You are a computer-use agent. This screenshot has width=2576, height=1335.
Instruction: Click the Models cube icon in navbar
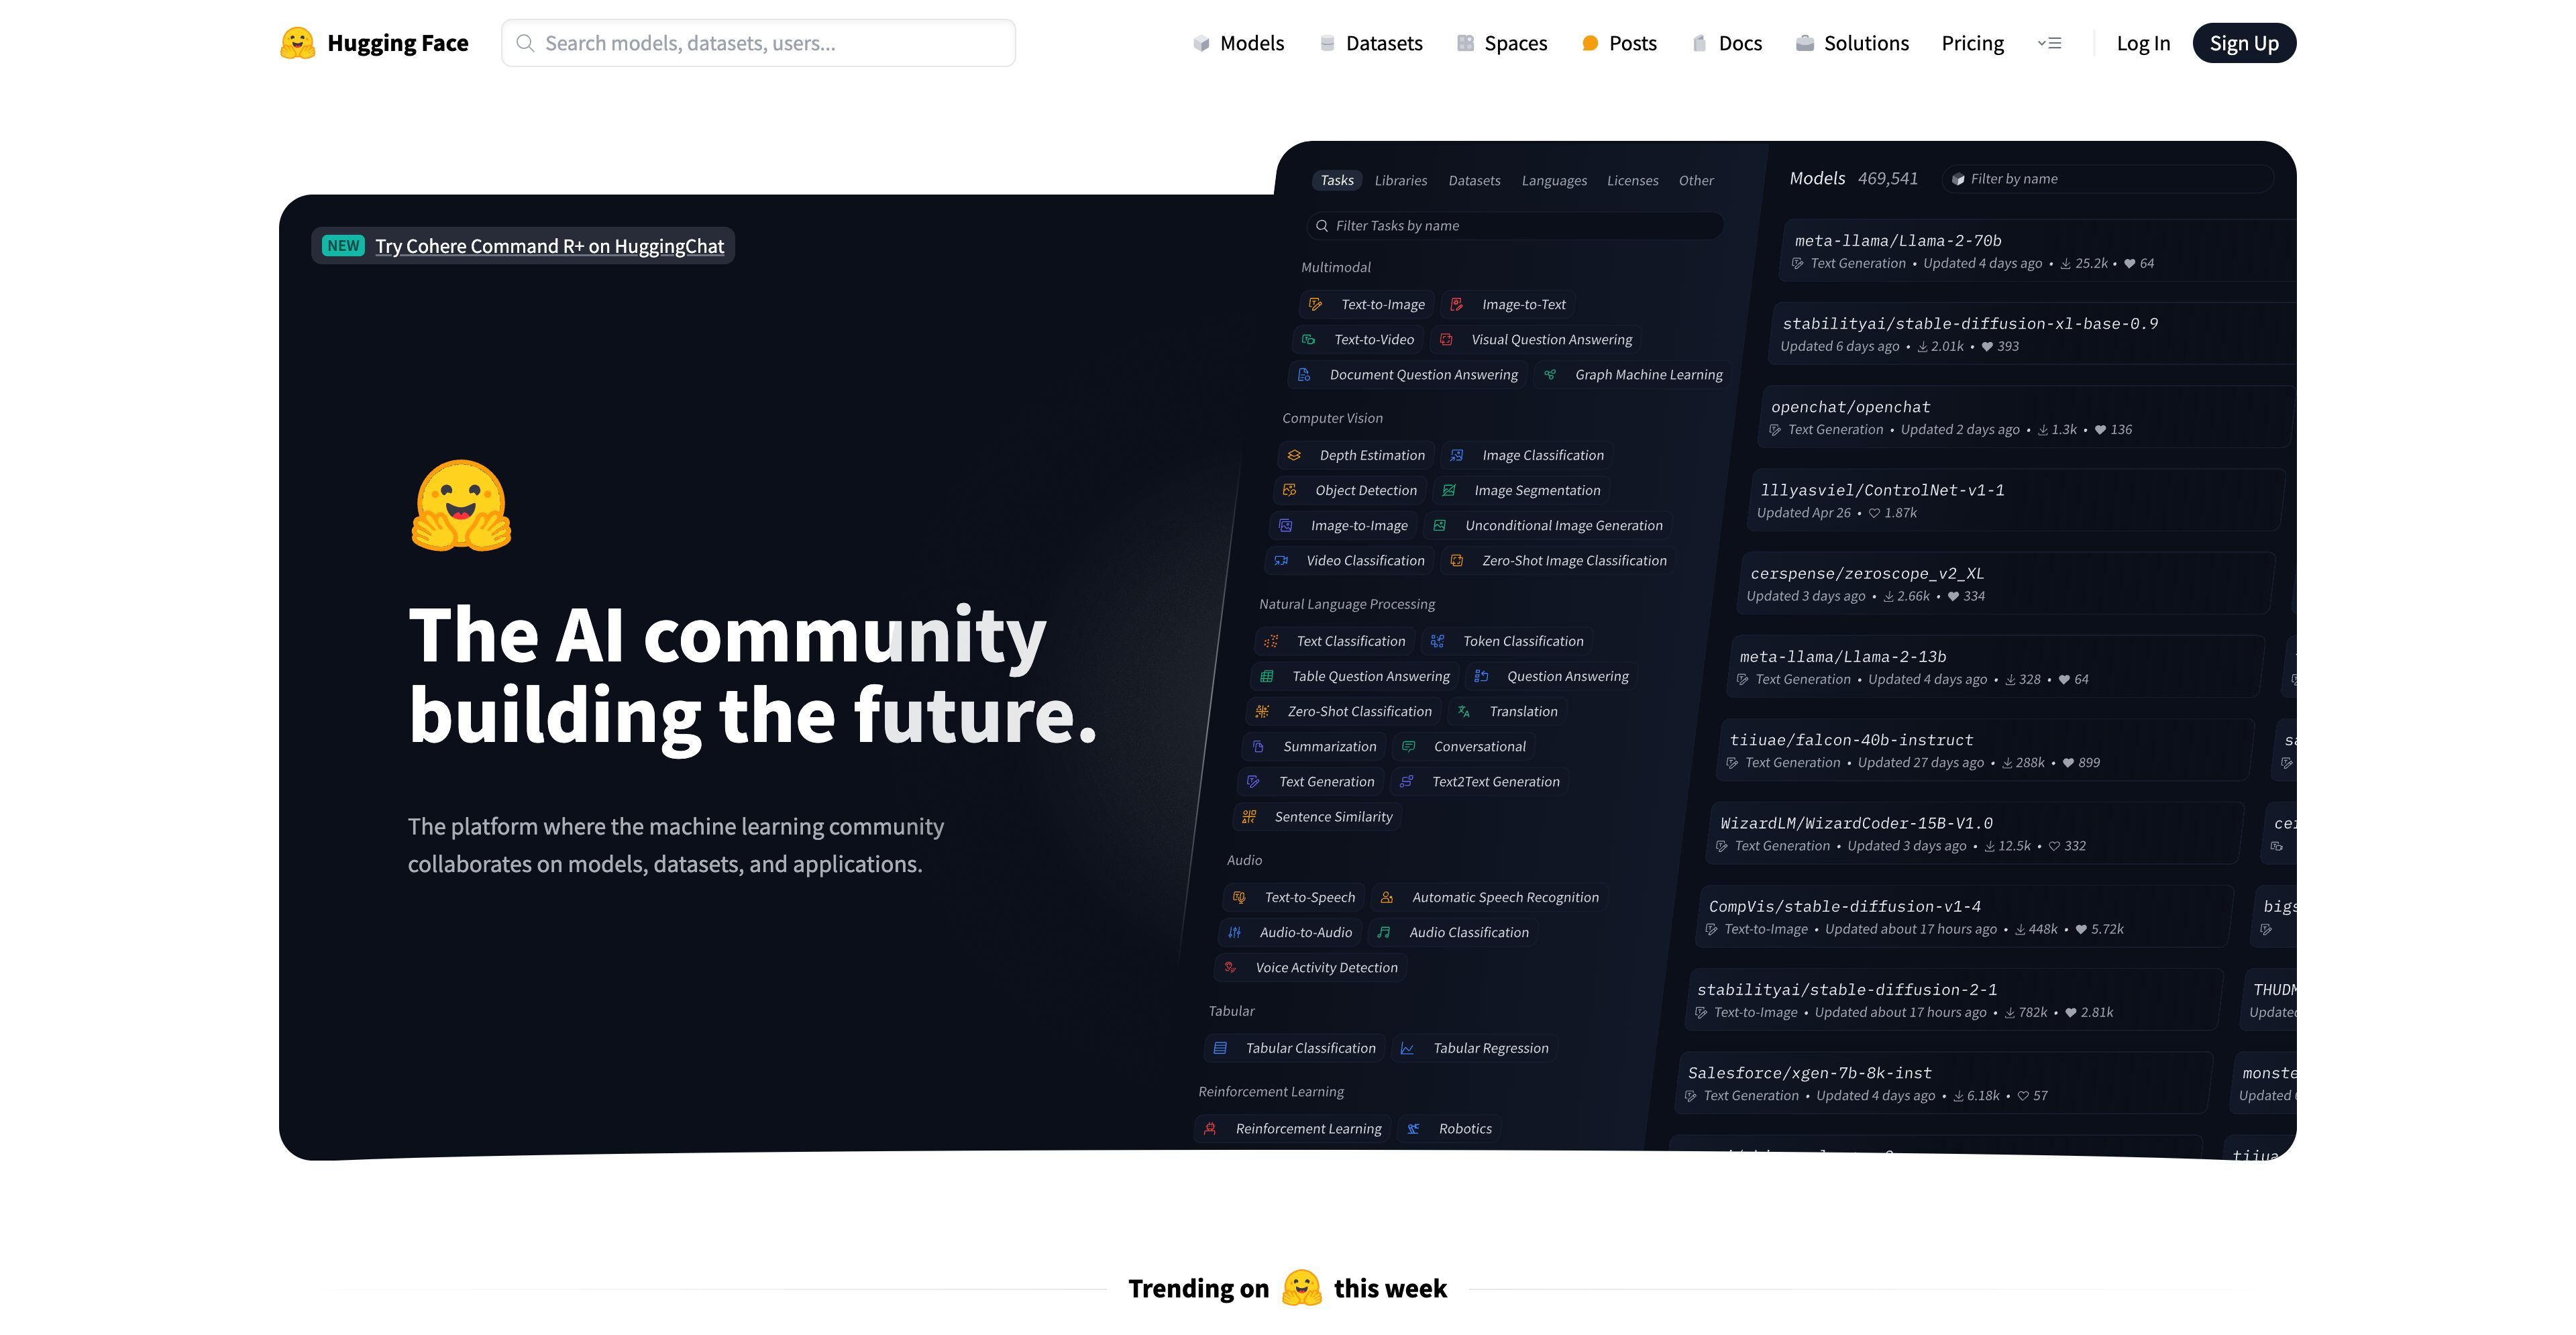click(1201, 43)
